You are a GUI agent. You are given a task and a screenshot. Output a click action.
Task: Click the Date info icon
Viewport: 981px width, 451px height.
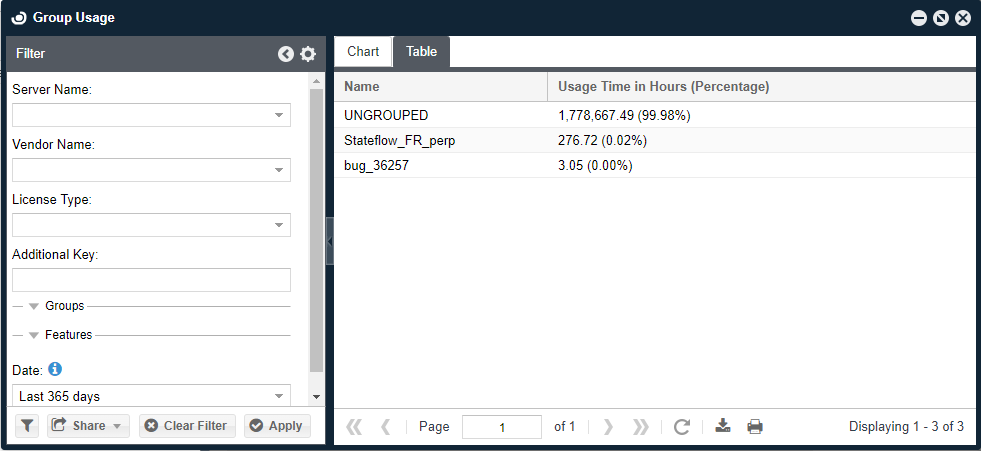pyautogui.click(x=55, y=369)
